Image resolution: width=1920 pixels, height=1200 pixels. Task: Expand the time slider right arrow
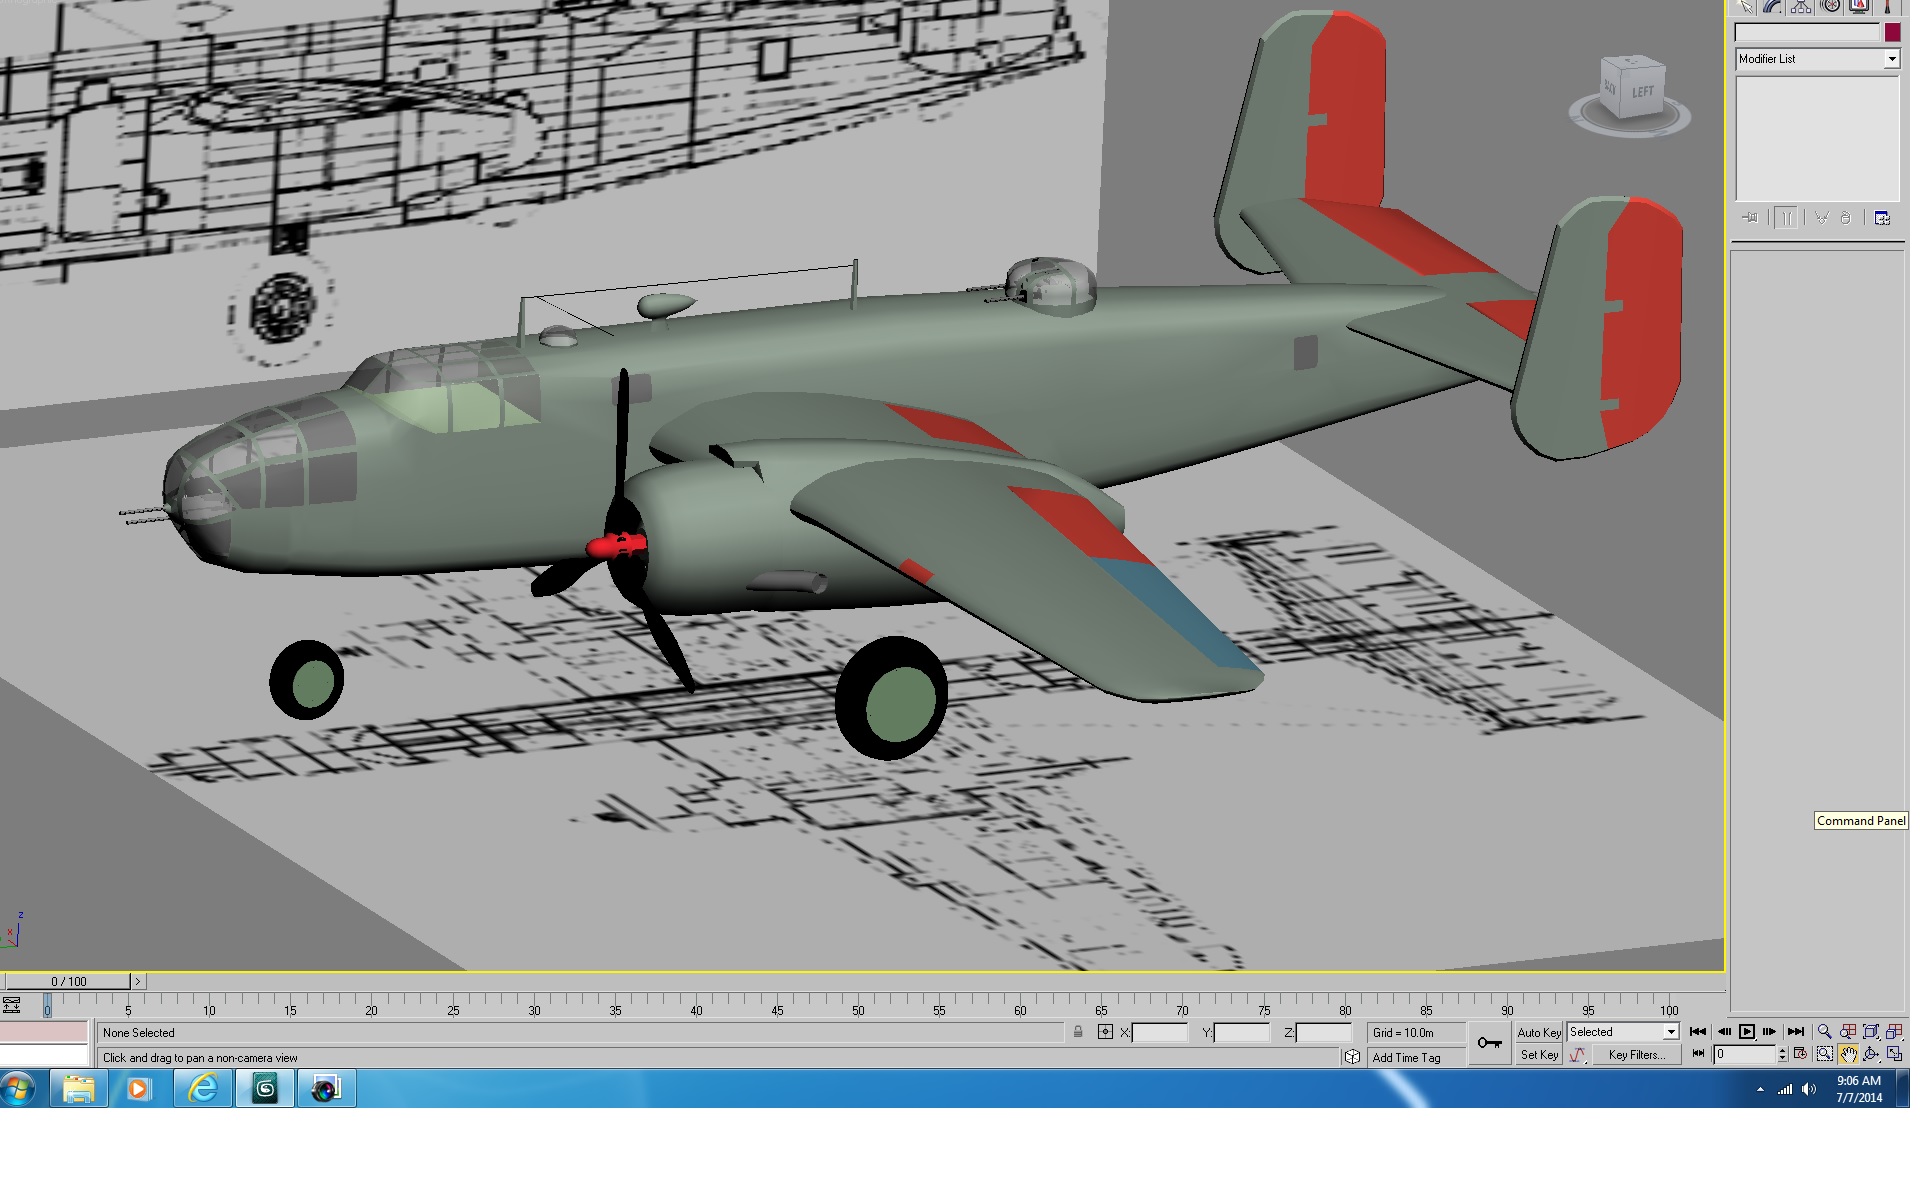[x=138, y=982]
